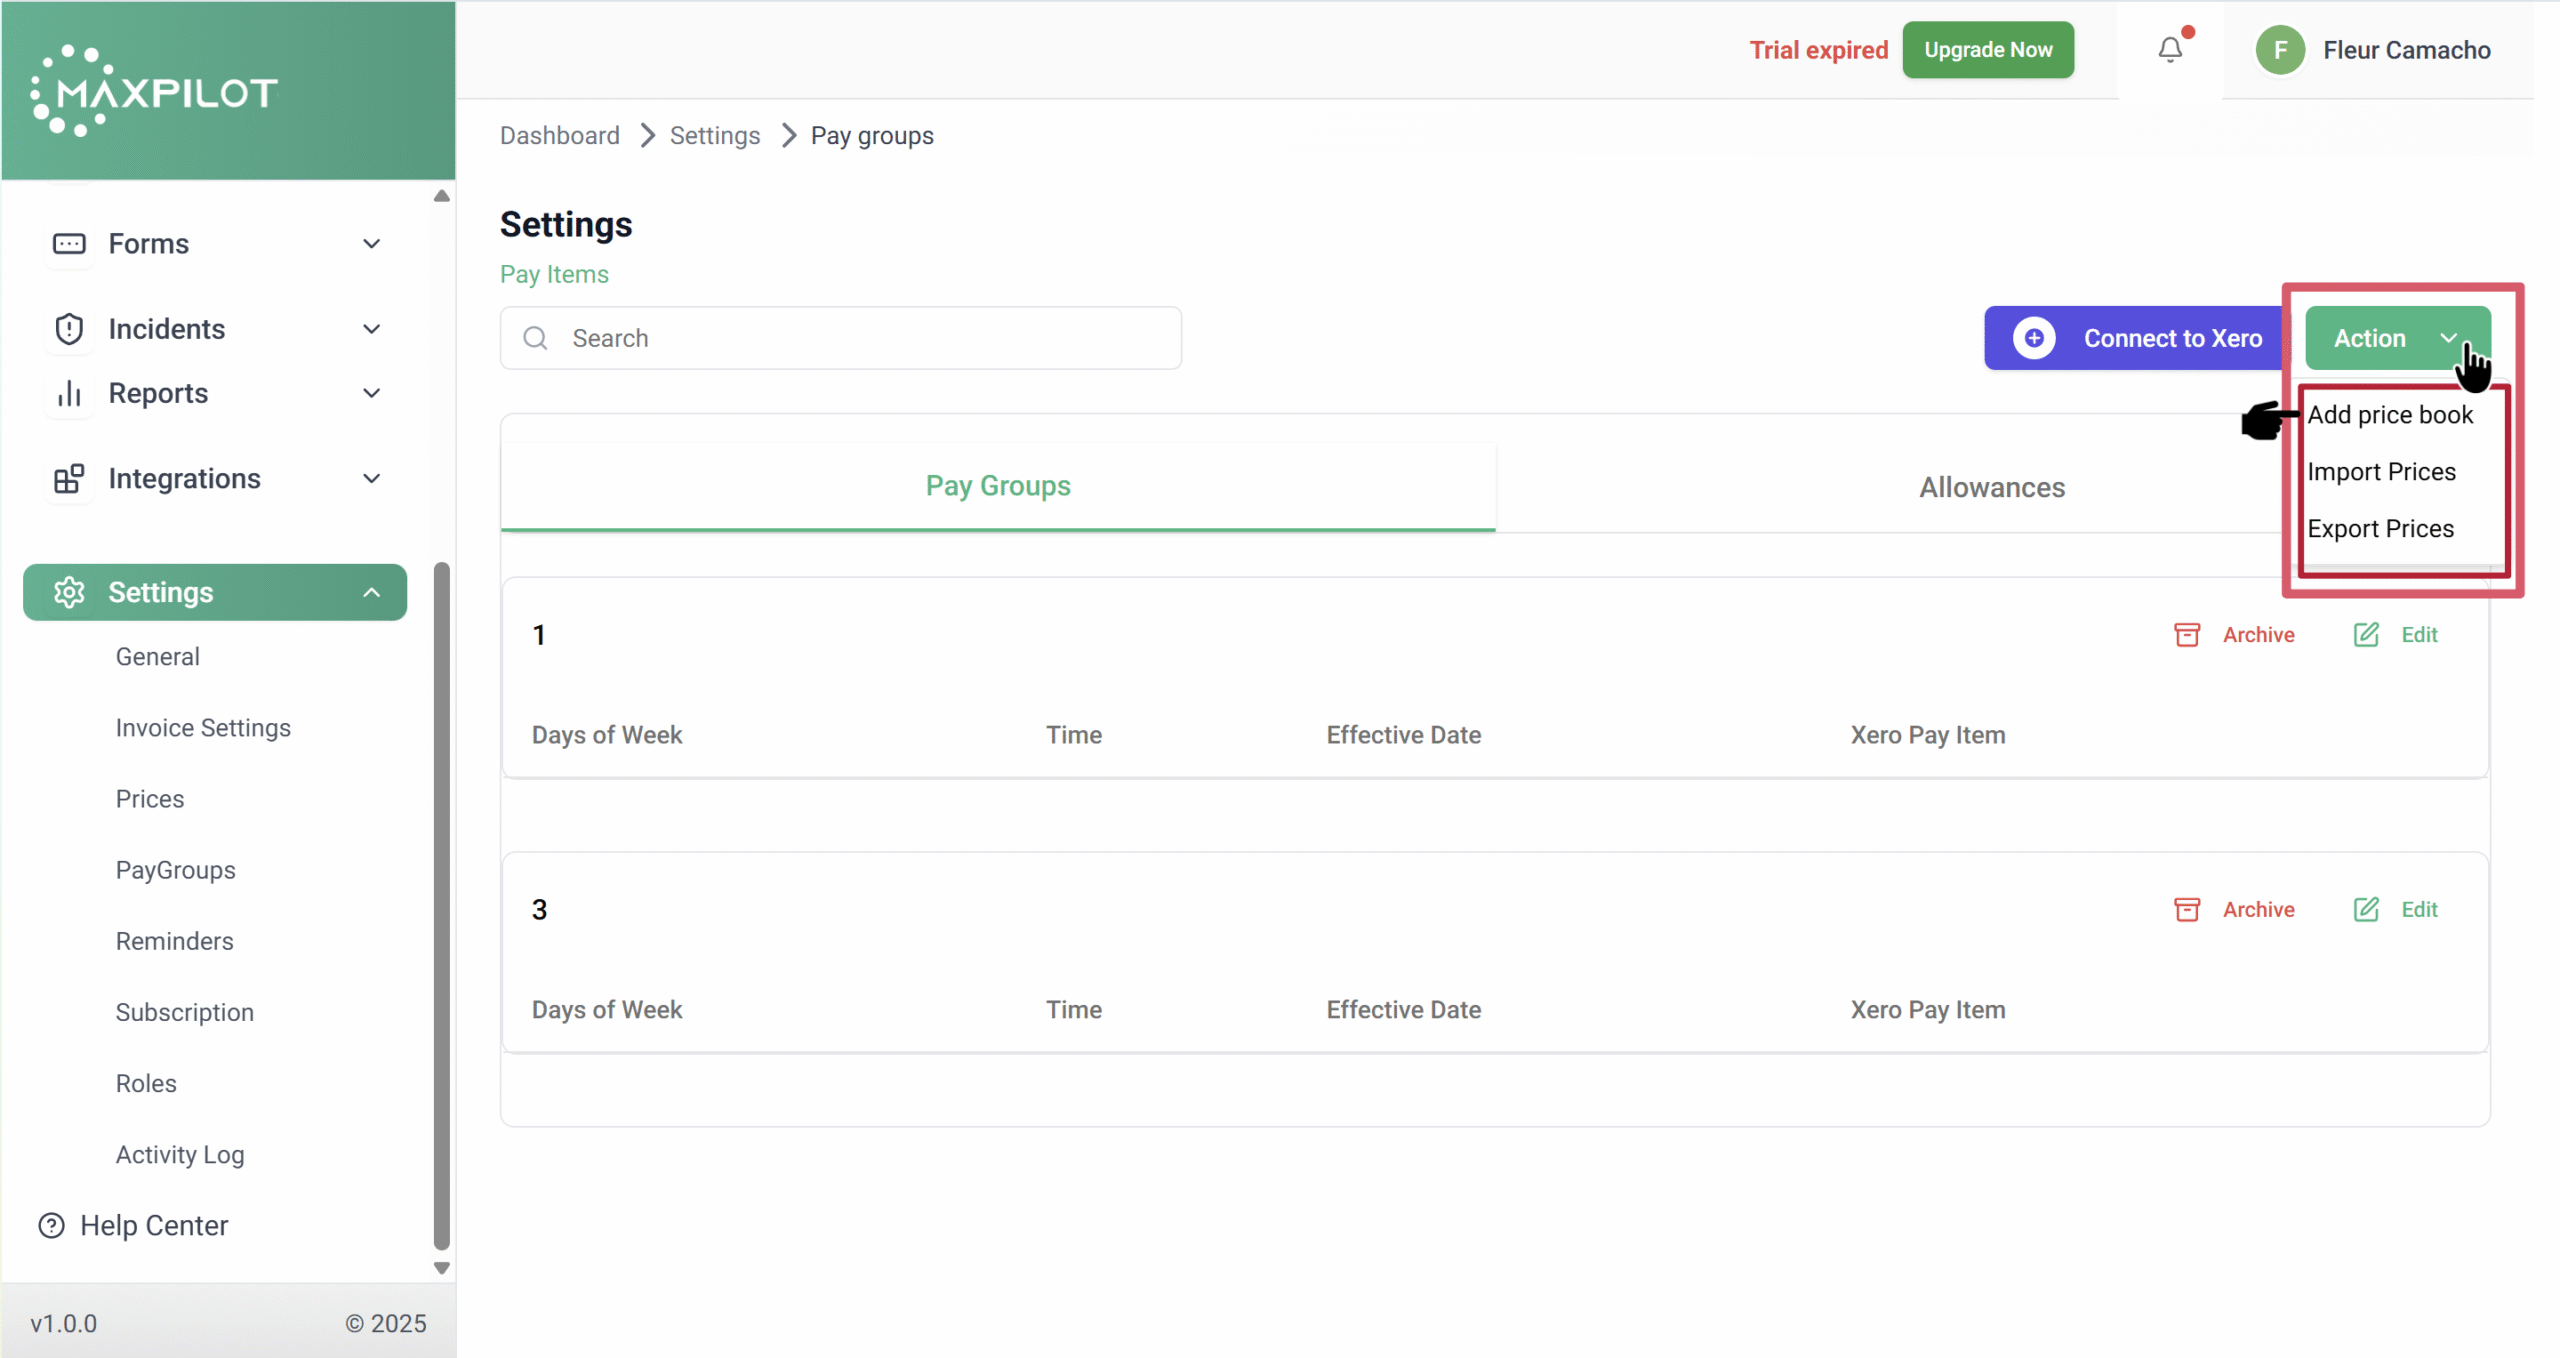Click the user avatar for Fleur Camacho
The width and height of the screenshot is (2560, 1358).
2280,50
